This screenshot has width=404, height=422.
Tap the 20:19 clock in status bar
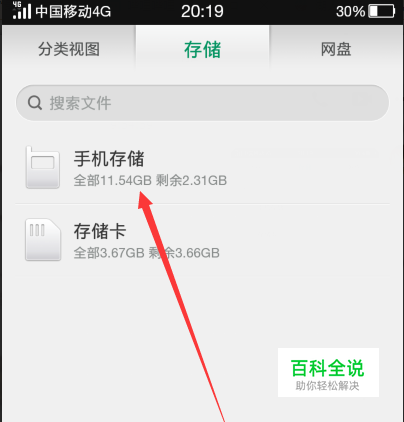[x=202, y=11]
